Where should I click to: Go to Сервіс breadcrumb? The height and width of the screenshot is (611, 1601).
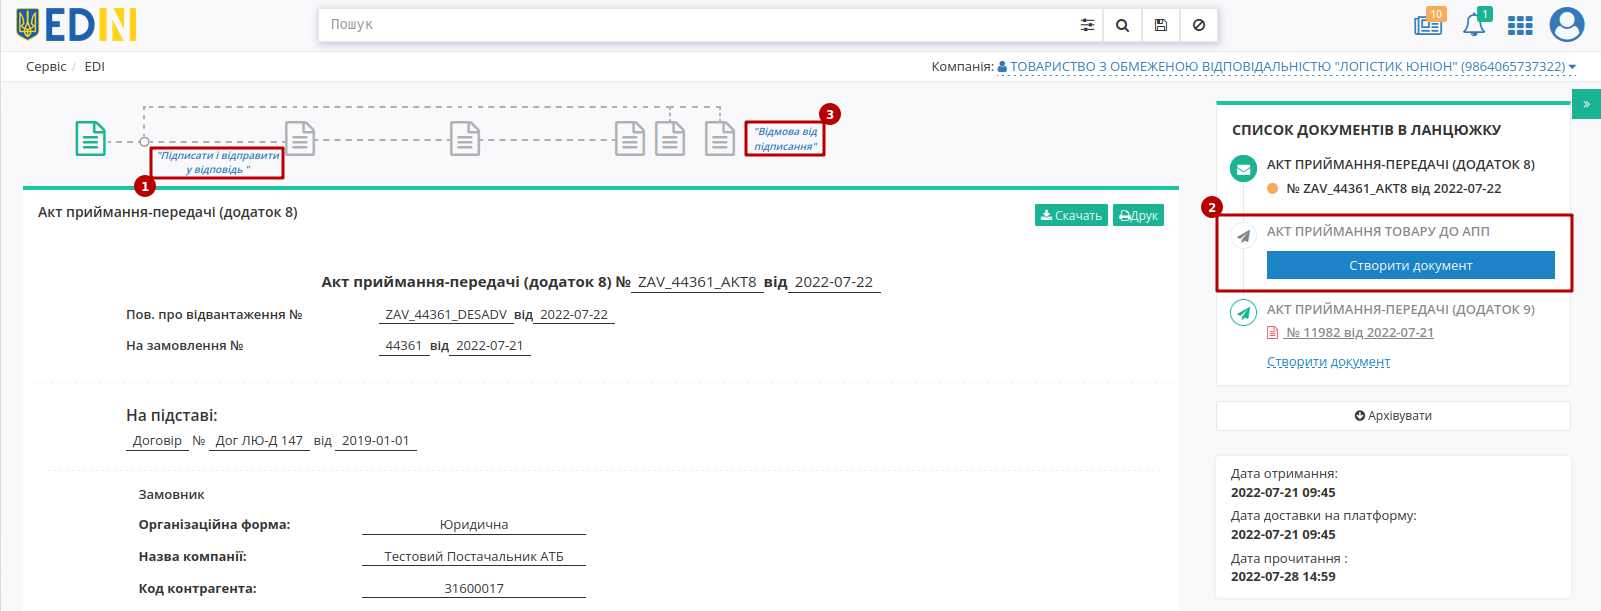[x=46, y=67]
